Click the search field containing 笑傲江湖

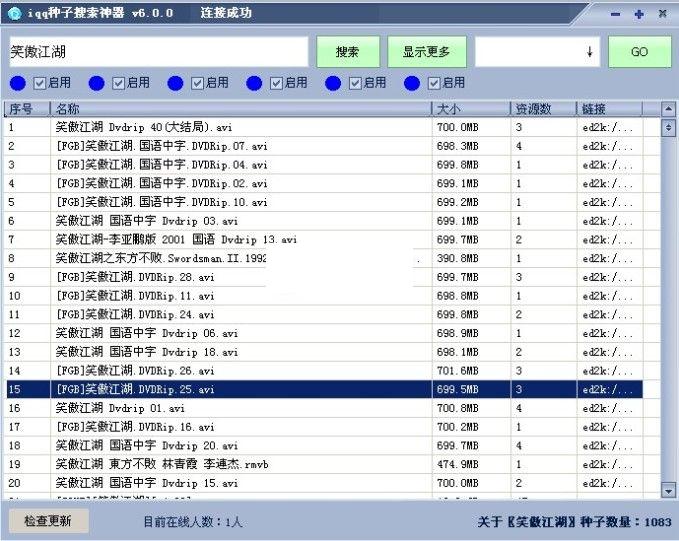[158, 52]
